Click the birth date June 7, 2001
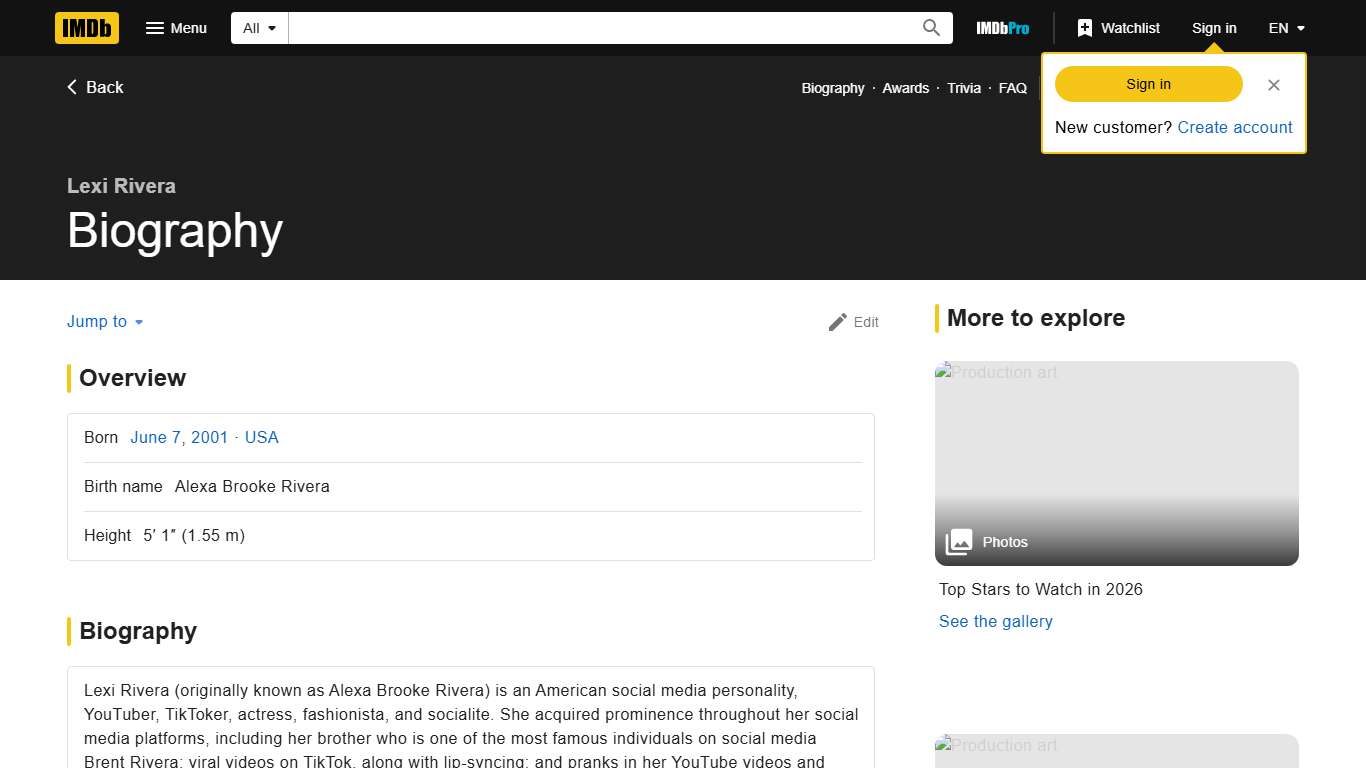The height and width of the screenshot is (768, 1366). 179,437
